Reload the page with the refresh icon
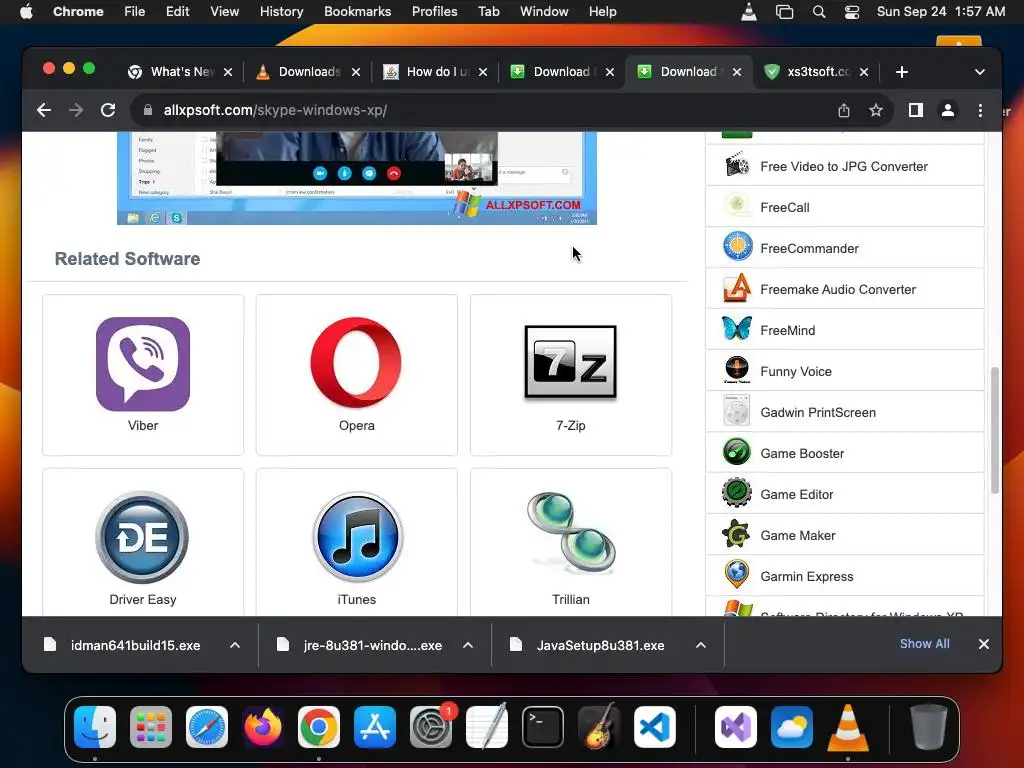 108,110
